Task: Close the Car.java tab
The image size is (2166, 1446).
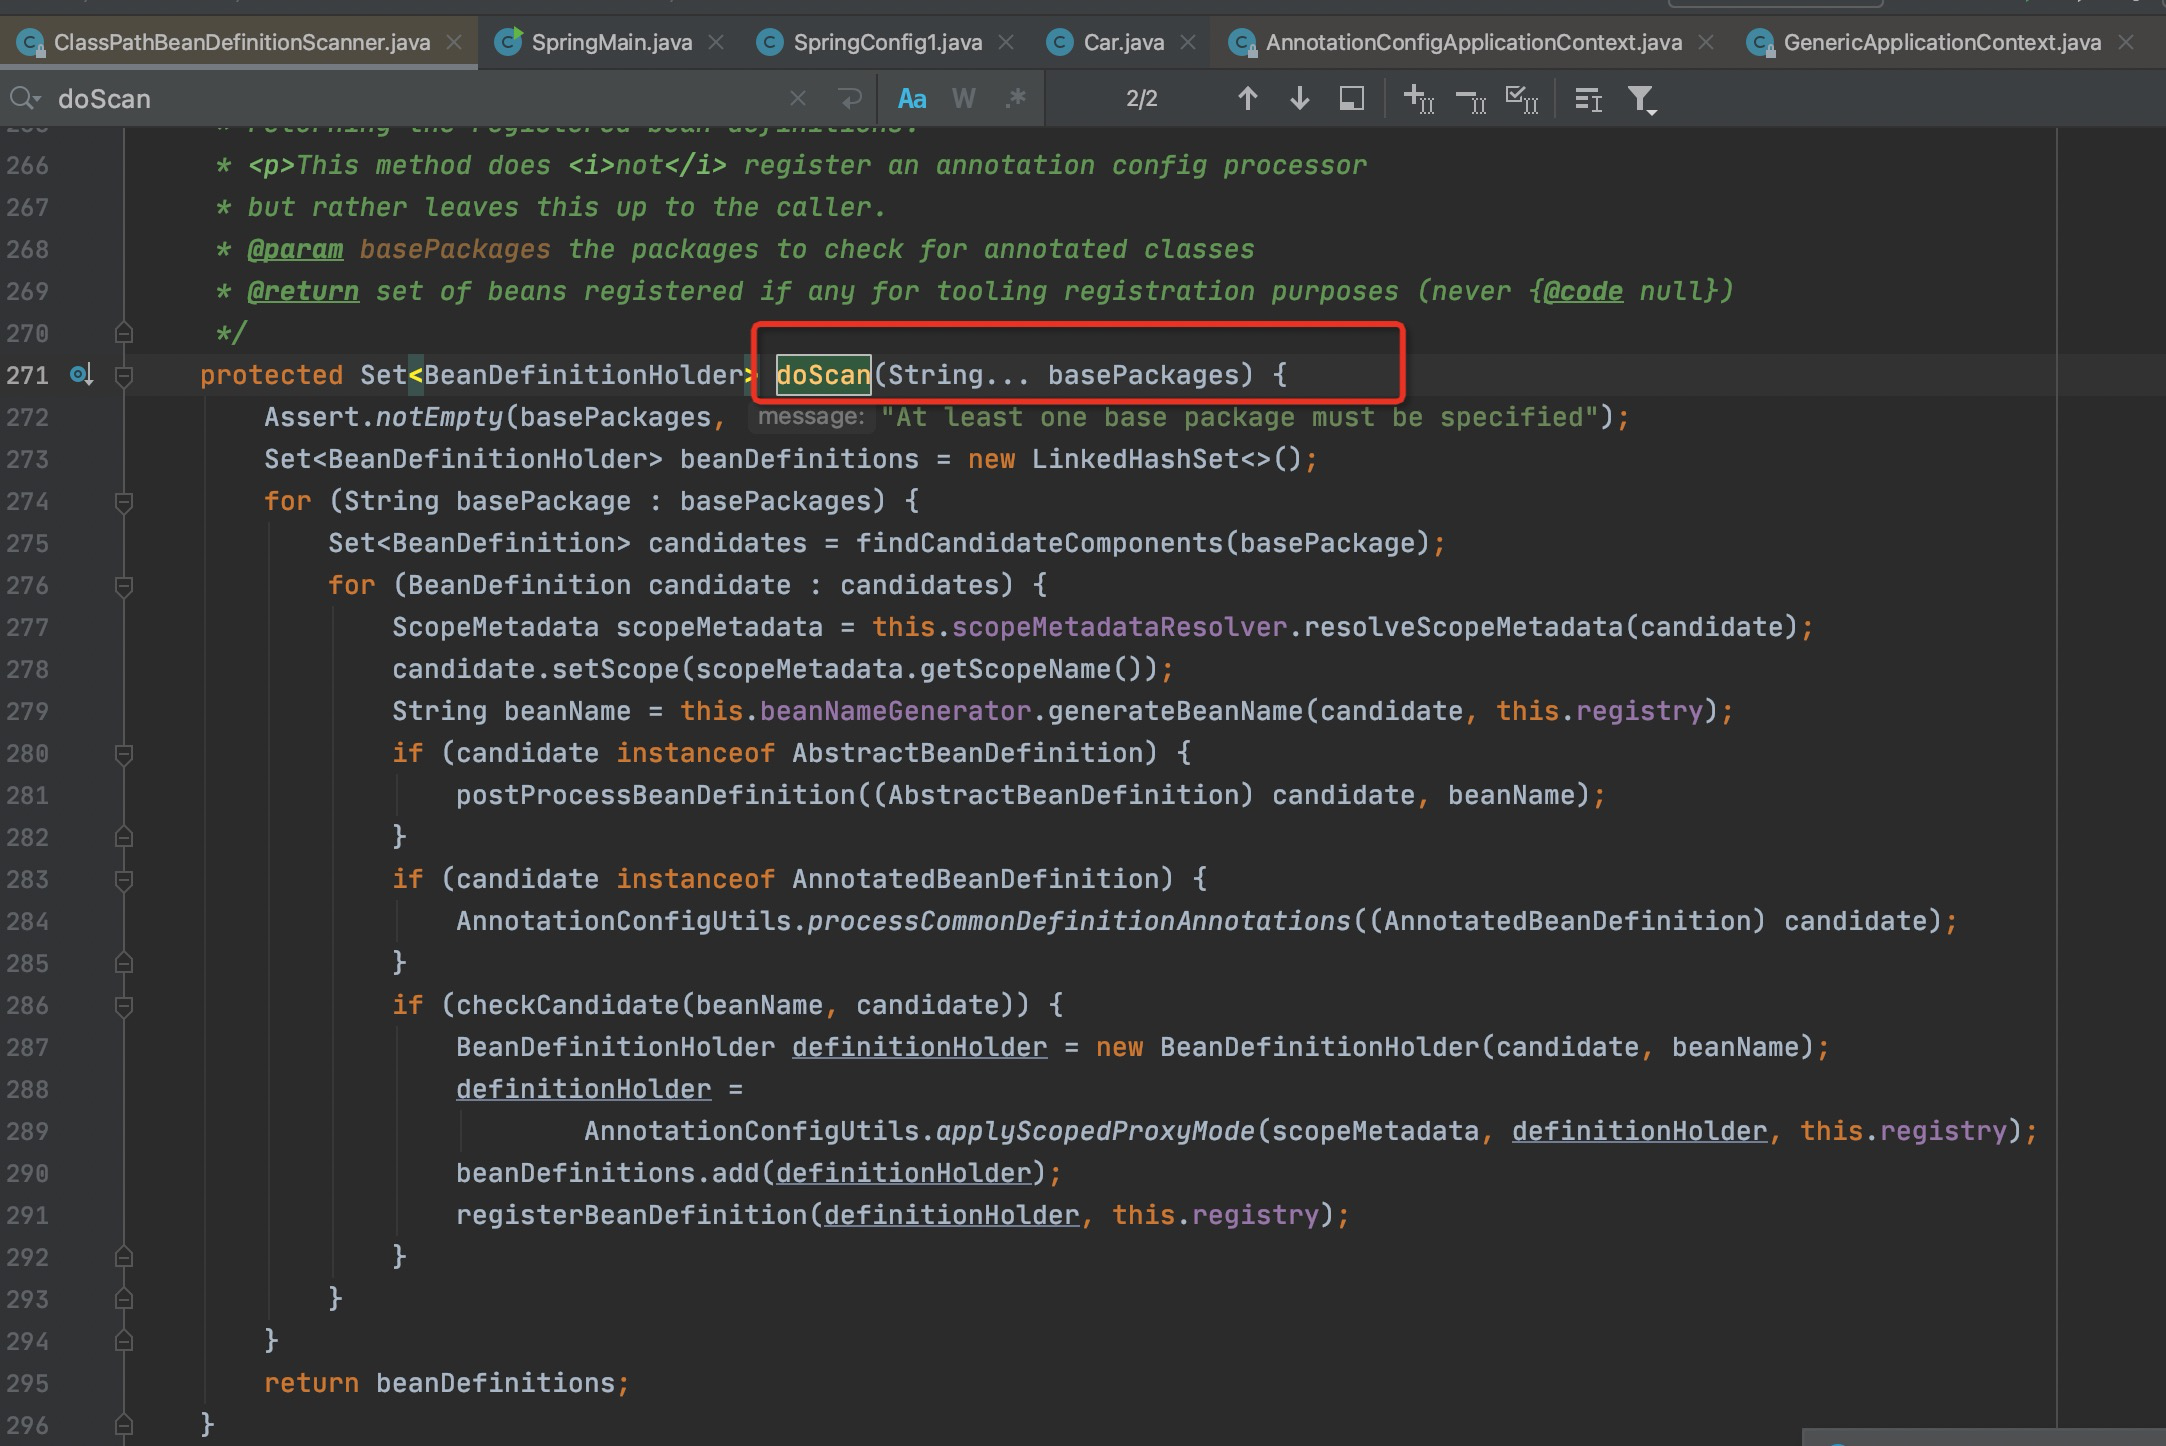Action: 1188,42
